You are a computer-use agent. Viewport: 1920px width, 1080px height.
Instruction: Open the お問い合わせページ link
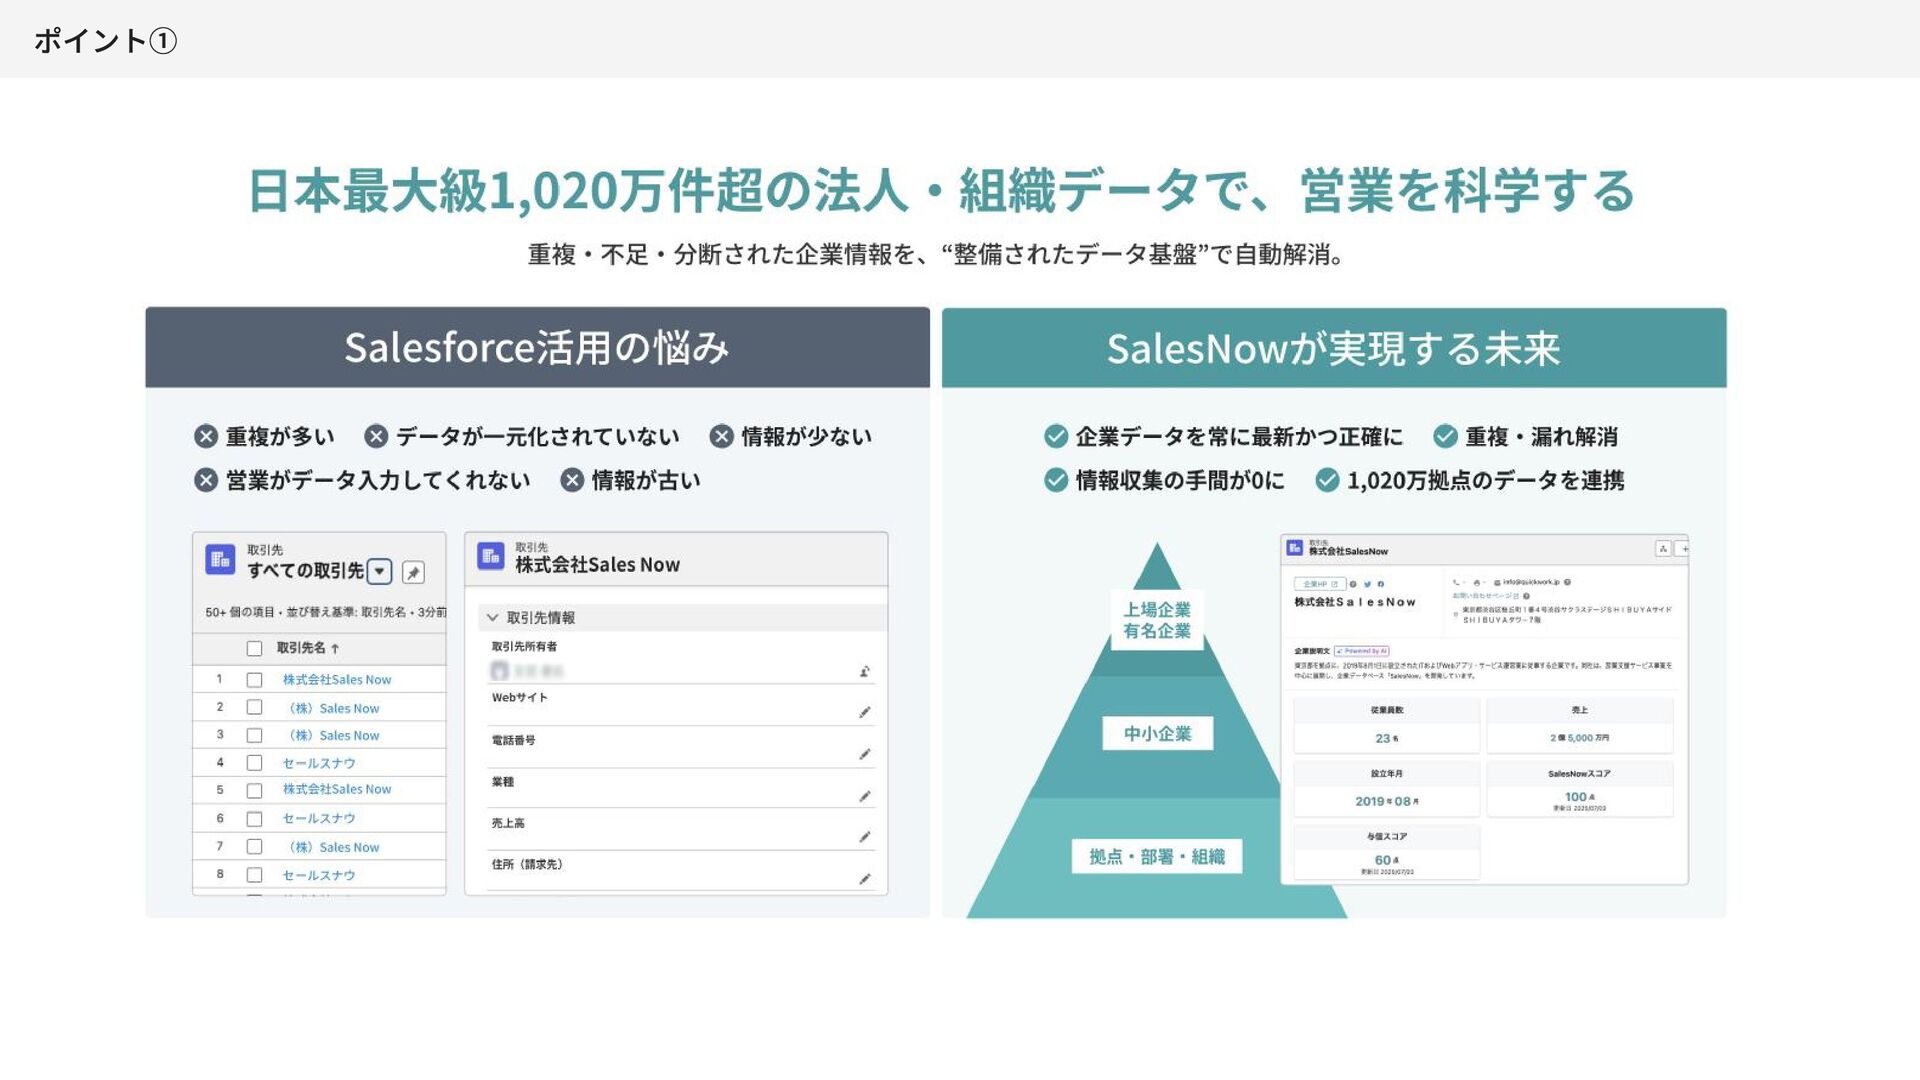pyautogui.click(x=1486, y=596)
